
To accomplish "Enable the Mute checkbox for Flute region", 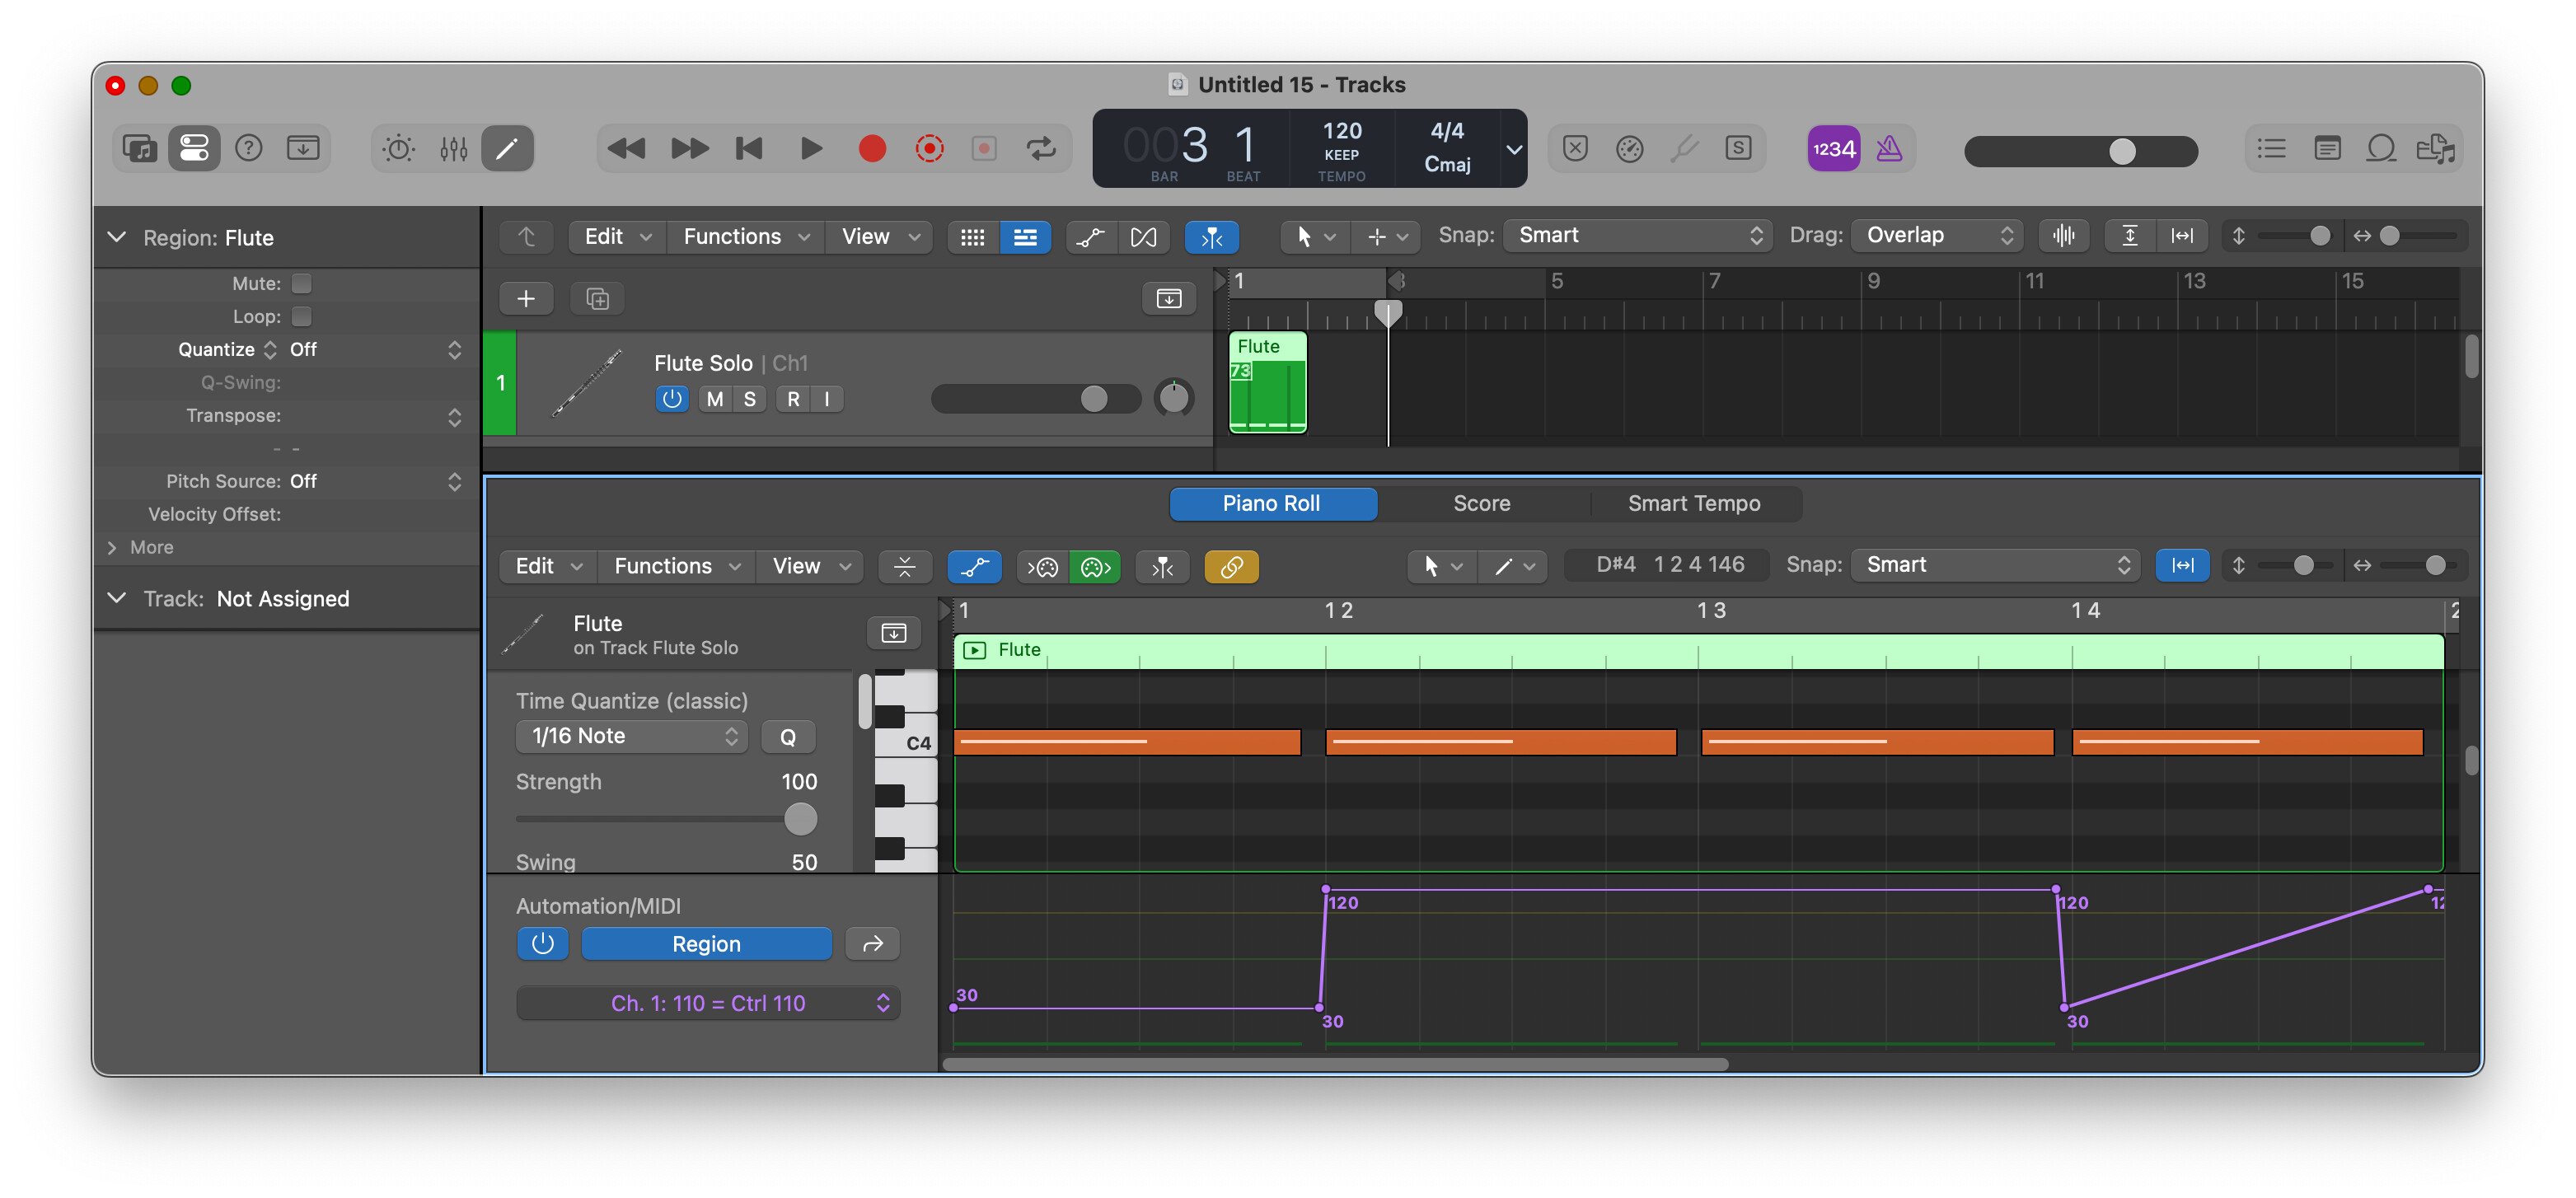I will coord(301,283).
